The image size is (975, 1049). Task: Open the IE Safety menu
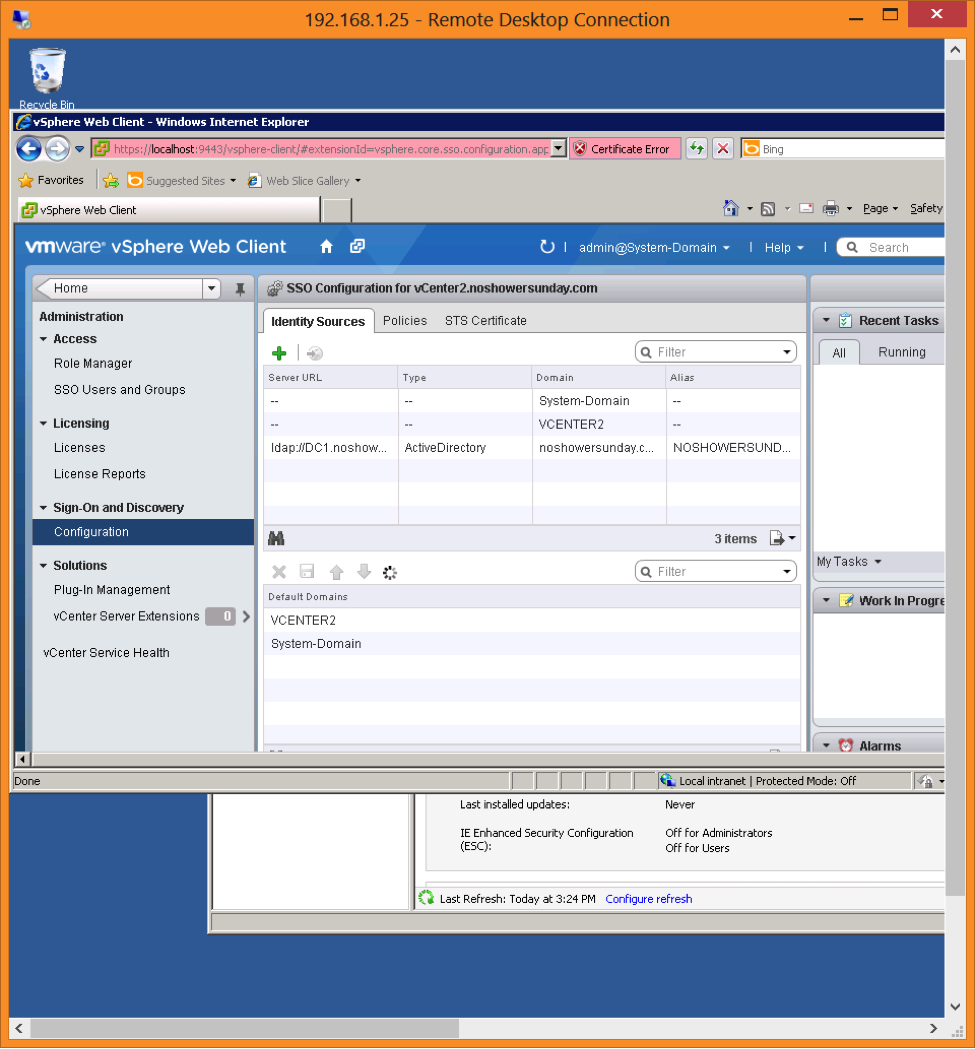coord(926,209)
